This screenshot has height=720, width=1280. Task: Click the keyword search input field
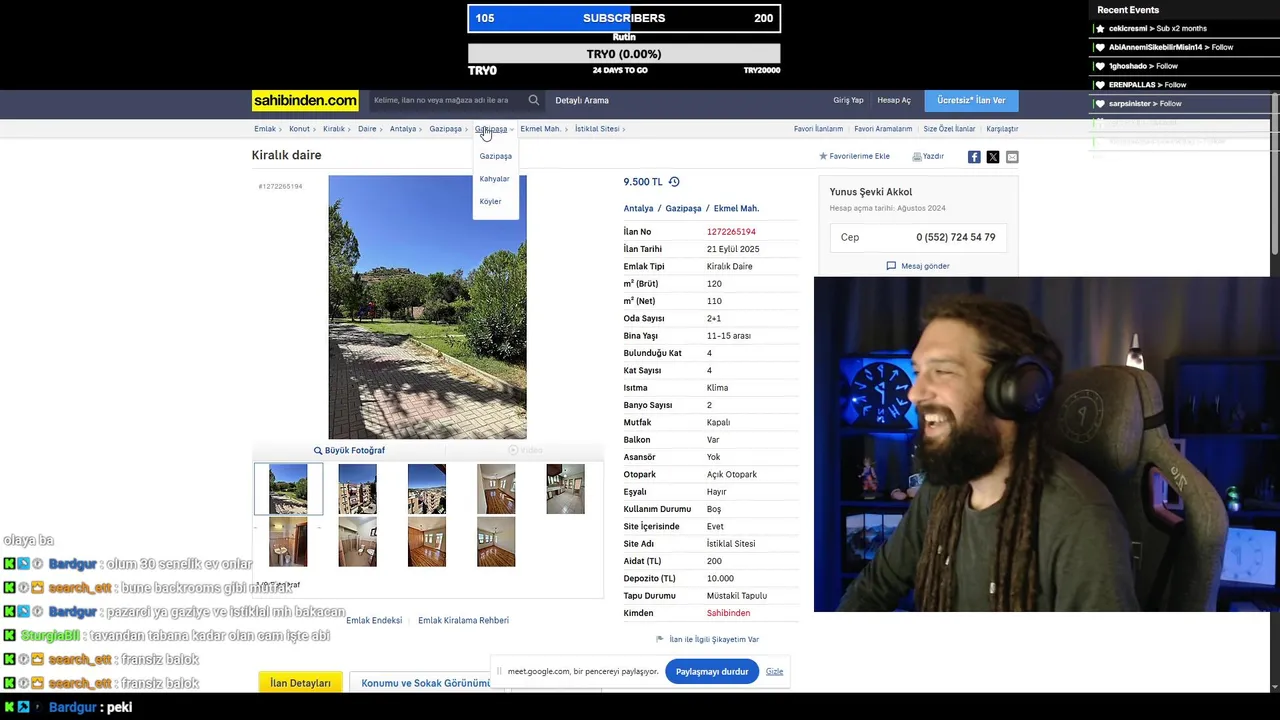(x=446, y=100)
